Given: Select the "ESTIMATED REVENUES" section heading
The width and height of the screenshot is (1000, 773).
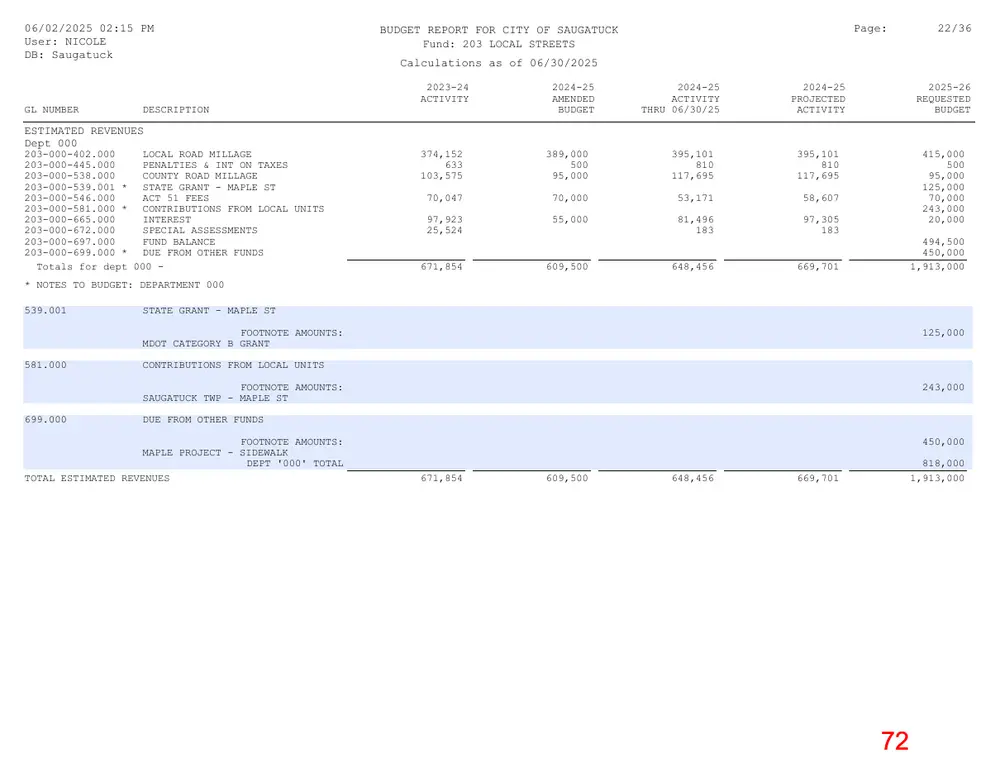Looking at the screenshot, I should click(x=84, y=131).
